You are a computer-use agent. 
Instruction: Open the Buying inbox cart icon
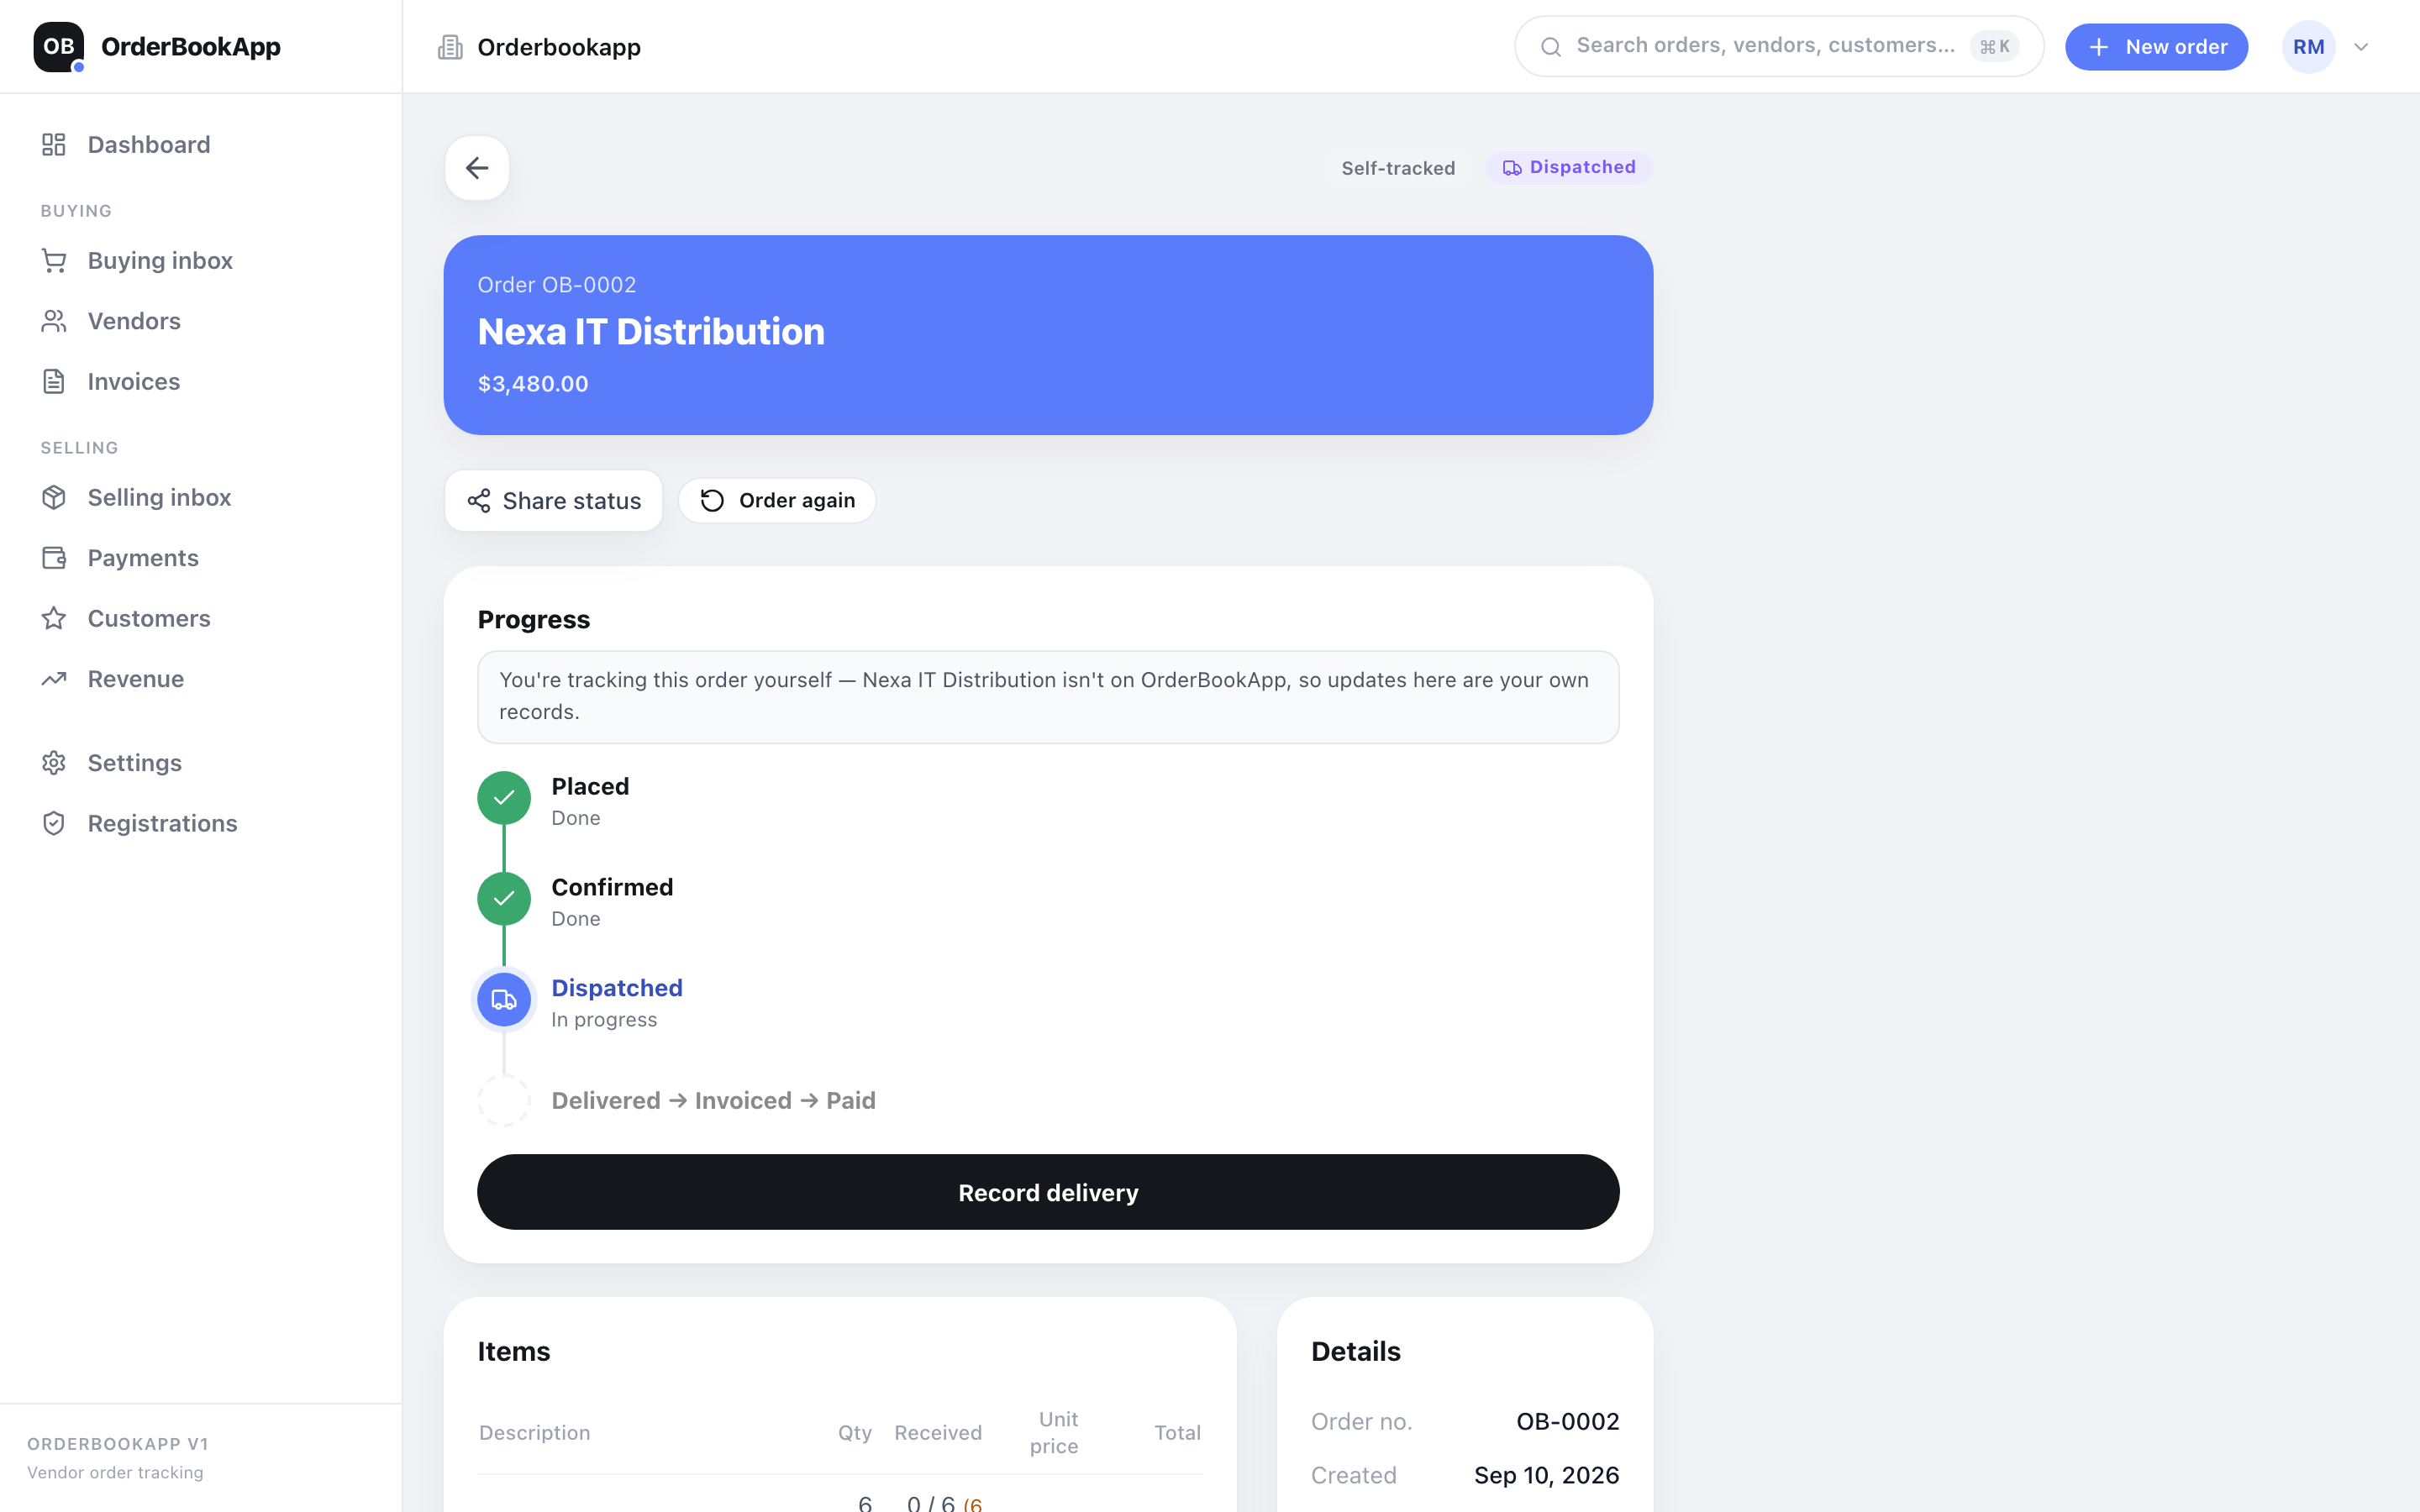tap(54, 261)
